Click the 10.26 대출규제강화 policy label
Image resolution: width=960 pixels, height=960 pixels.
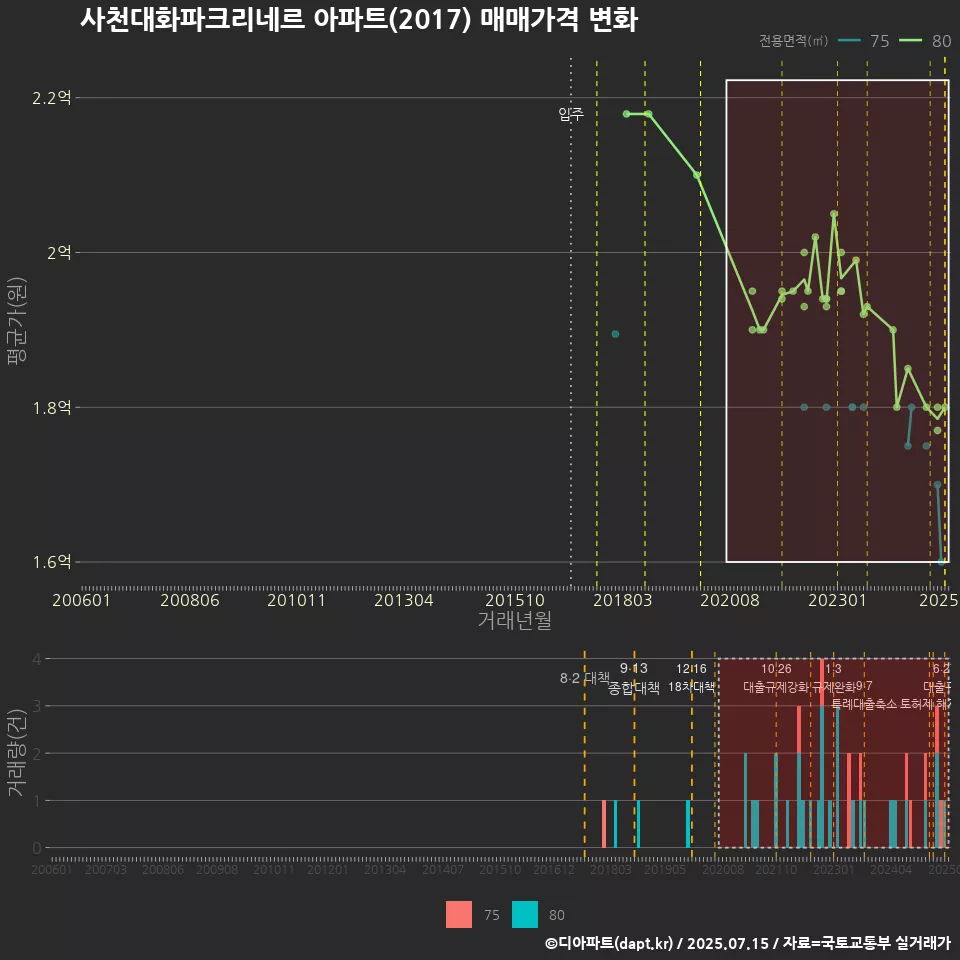(x=776, y=678)
